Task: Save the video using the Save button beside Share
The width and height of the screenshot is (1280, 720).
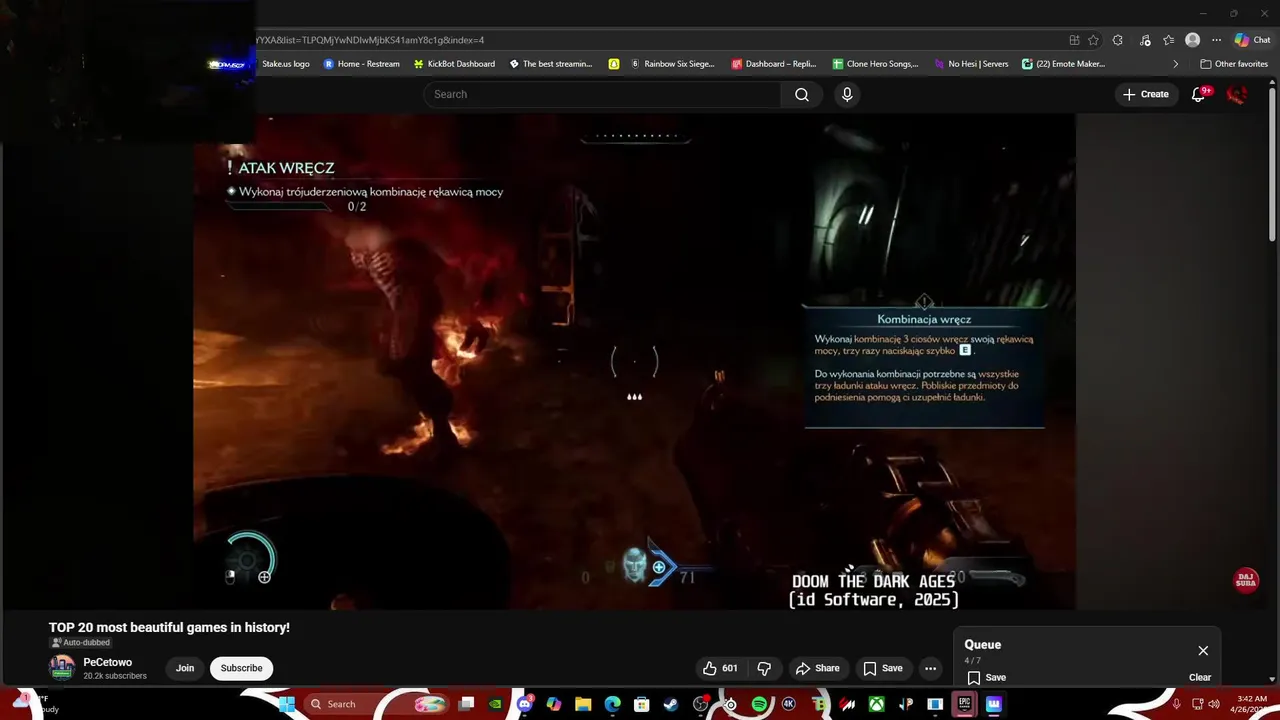Action: (x=883, y=668)
